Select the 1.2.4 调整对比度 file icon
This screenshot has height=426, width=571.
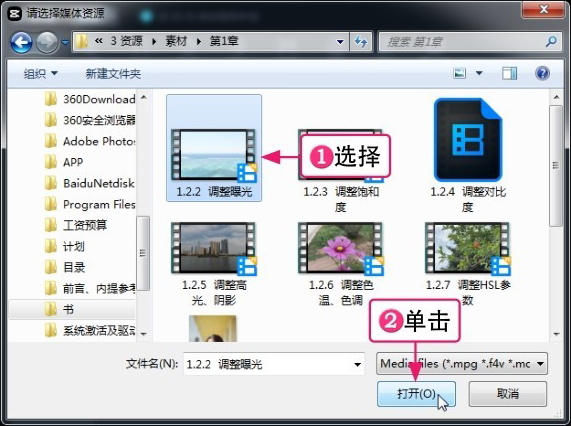click(468, 140)
